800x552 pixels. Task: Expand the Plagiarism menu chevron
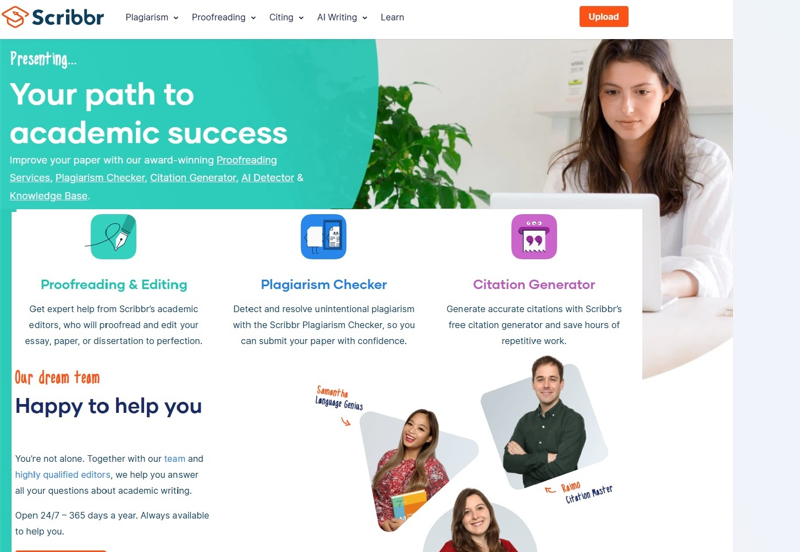coord(176,18)
